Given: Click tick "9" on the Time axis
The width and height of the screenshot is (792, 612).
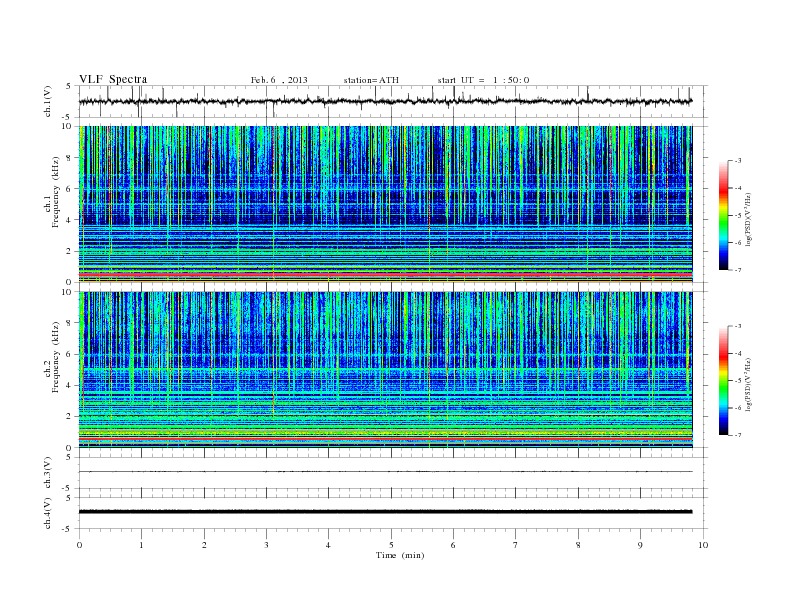Looking at the screenshot, I should pos(640,545).
